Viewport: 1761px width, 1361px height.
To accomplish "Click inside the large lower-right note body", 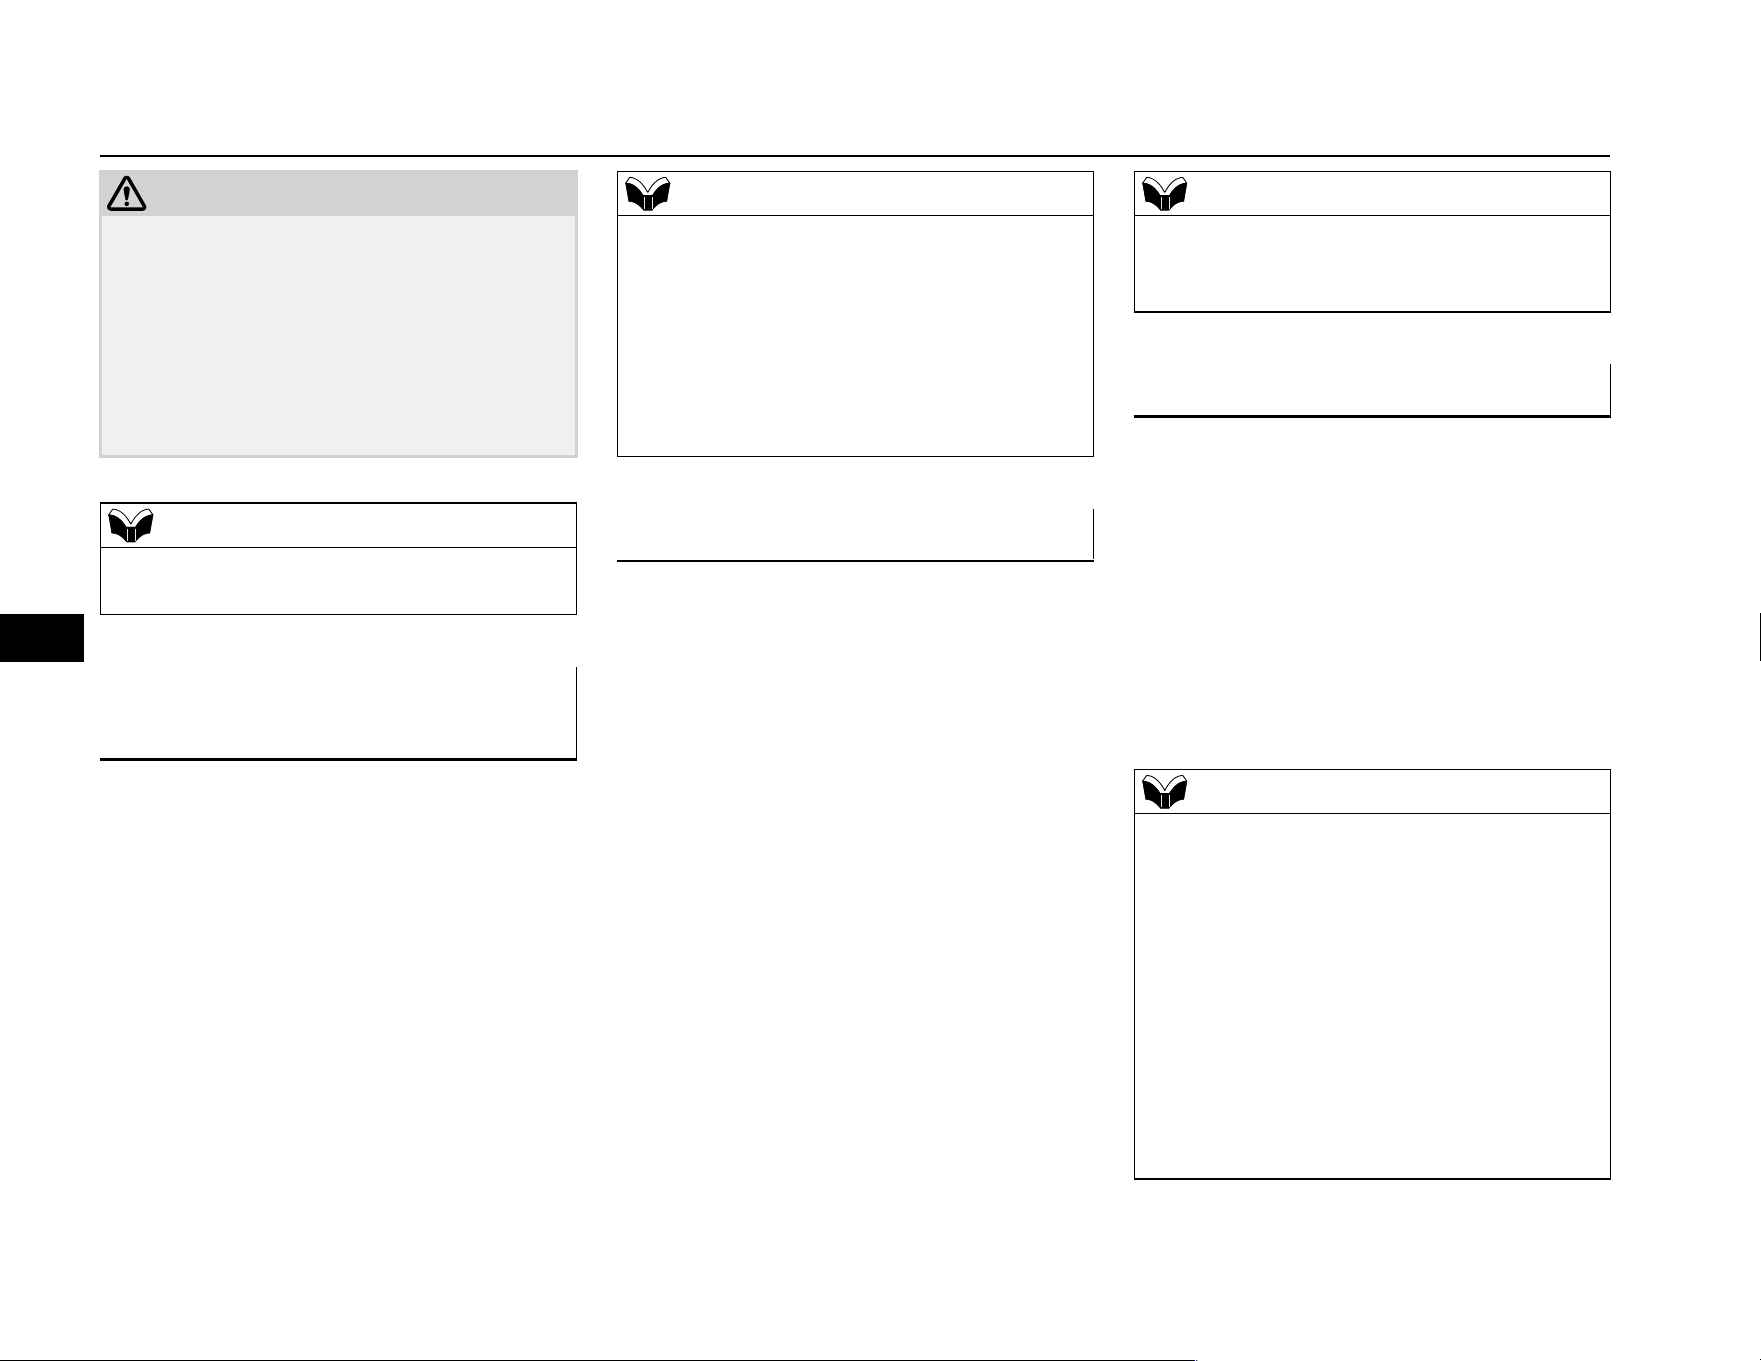I will [1372, 996].
